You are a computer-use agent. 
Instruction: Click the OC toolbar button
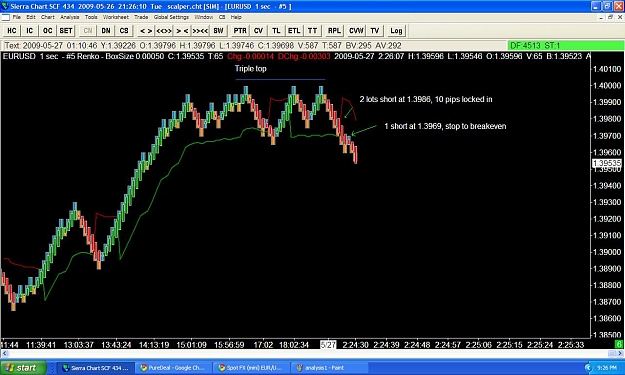pyautogui.click(x=47, y=31)
